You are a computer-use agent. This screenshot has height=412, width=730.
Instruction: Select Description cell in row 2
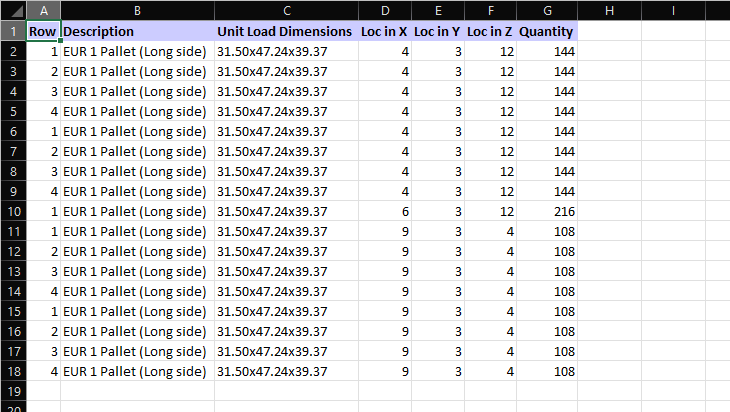point(137,51)
